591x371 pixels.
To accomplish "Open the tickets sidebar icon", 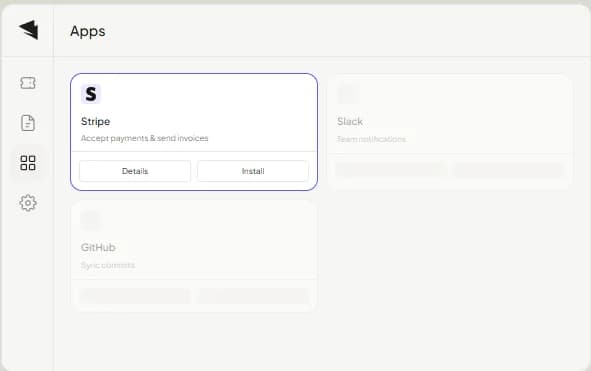I will point(28,83).
